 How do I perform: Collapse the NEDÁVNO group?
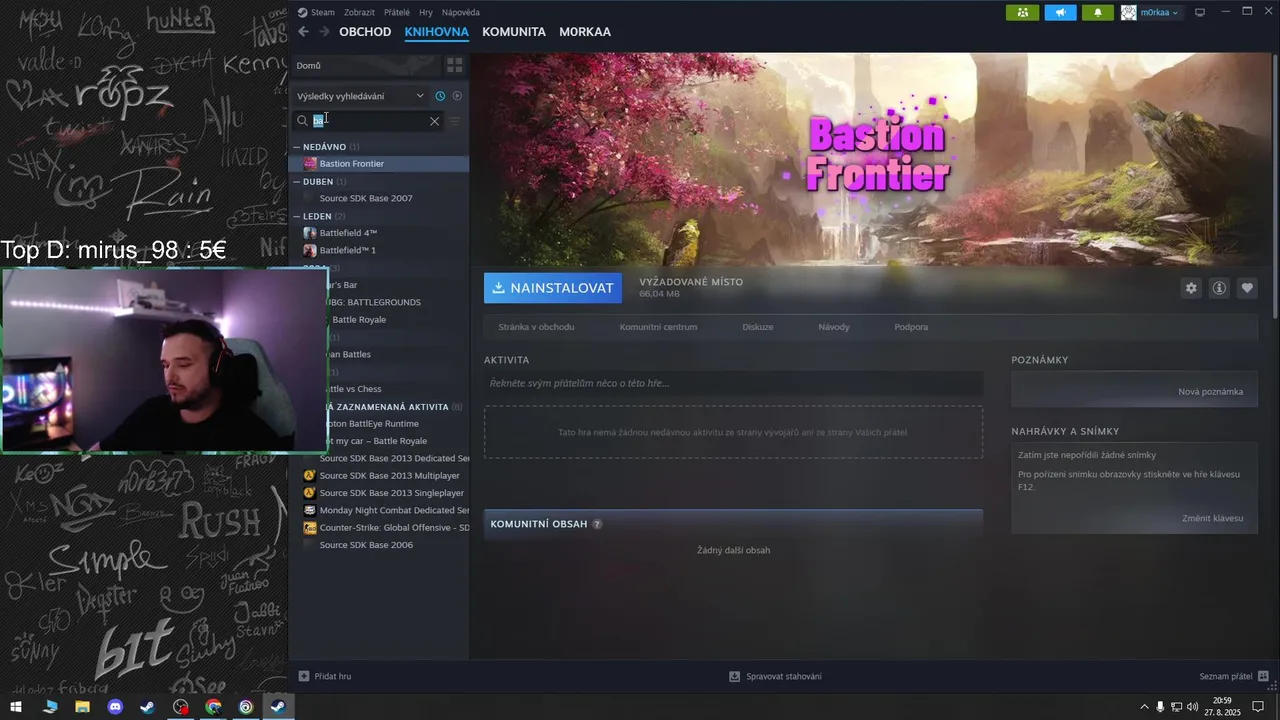tap(324, 147)
